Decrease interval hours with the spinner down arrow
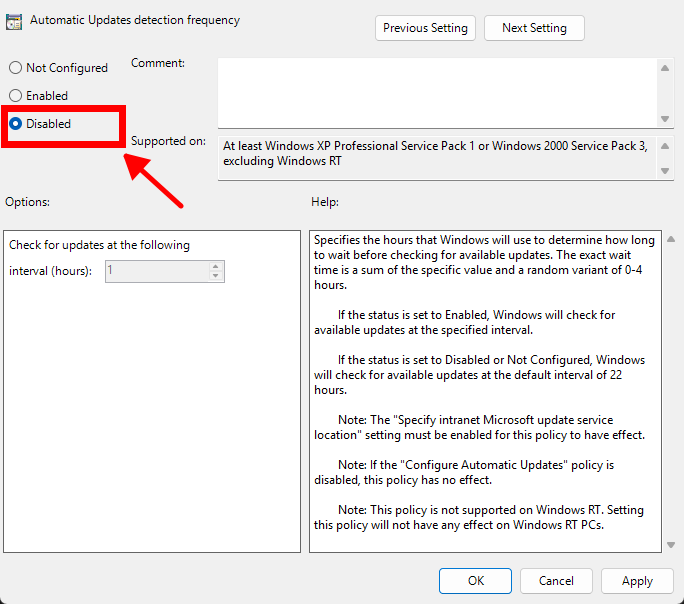Viewport: 684px width, 604px height. (215, 276)
